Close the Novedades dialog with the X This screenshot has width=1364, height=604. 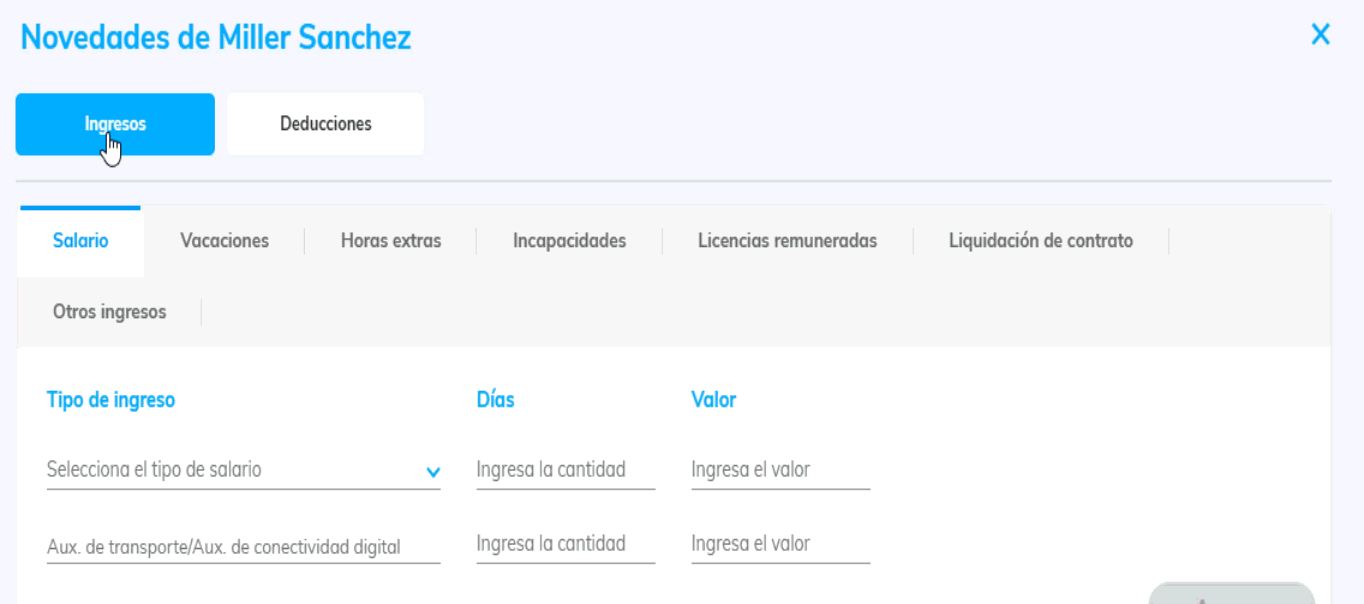point(1320,35)
